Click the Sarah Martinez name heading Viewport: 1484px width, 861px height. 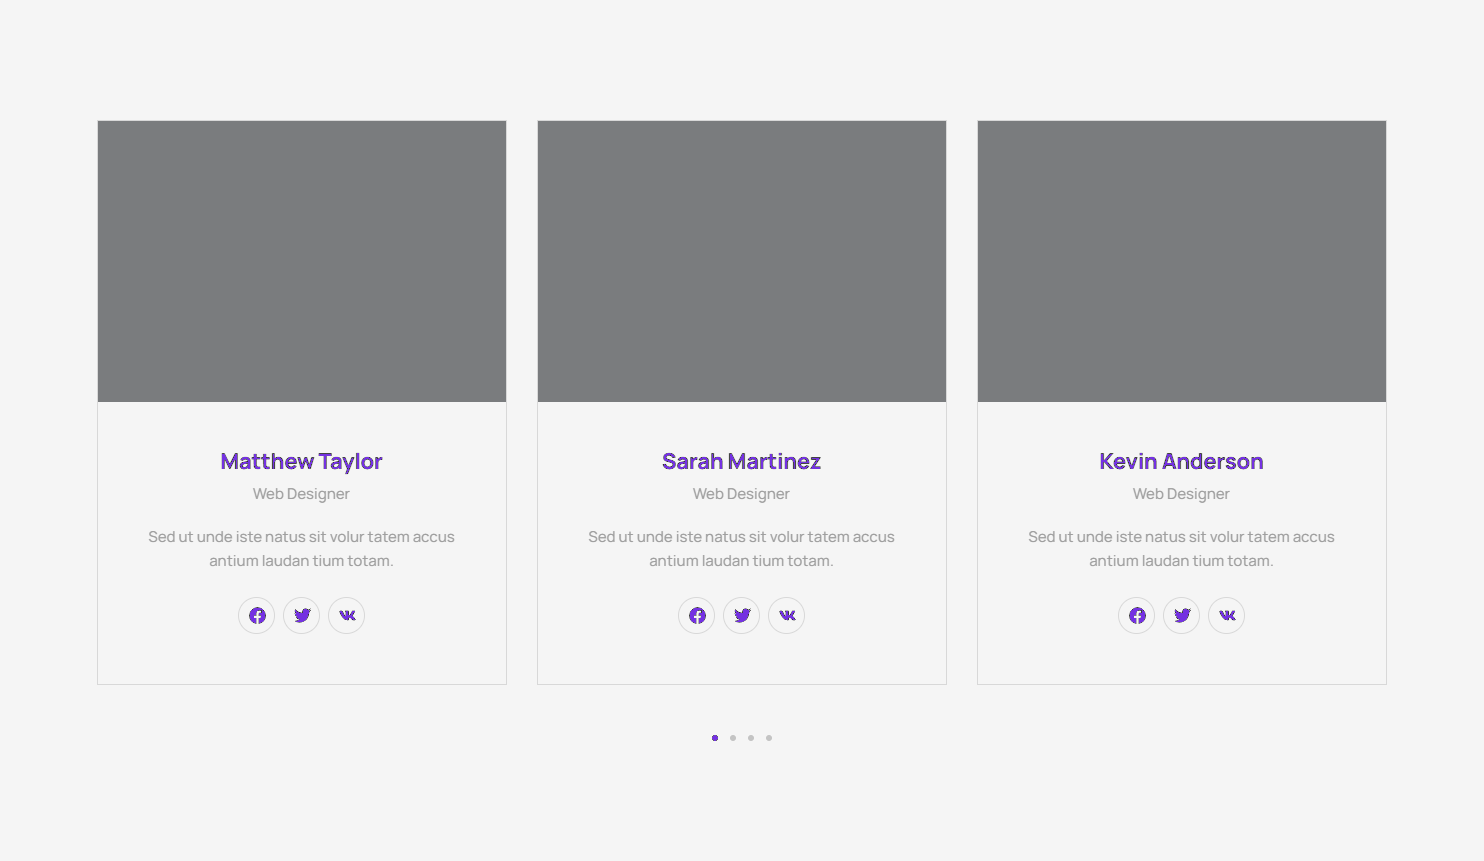pos(741,461)
